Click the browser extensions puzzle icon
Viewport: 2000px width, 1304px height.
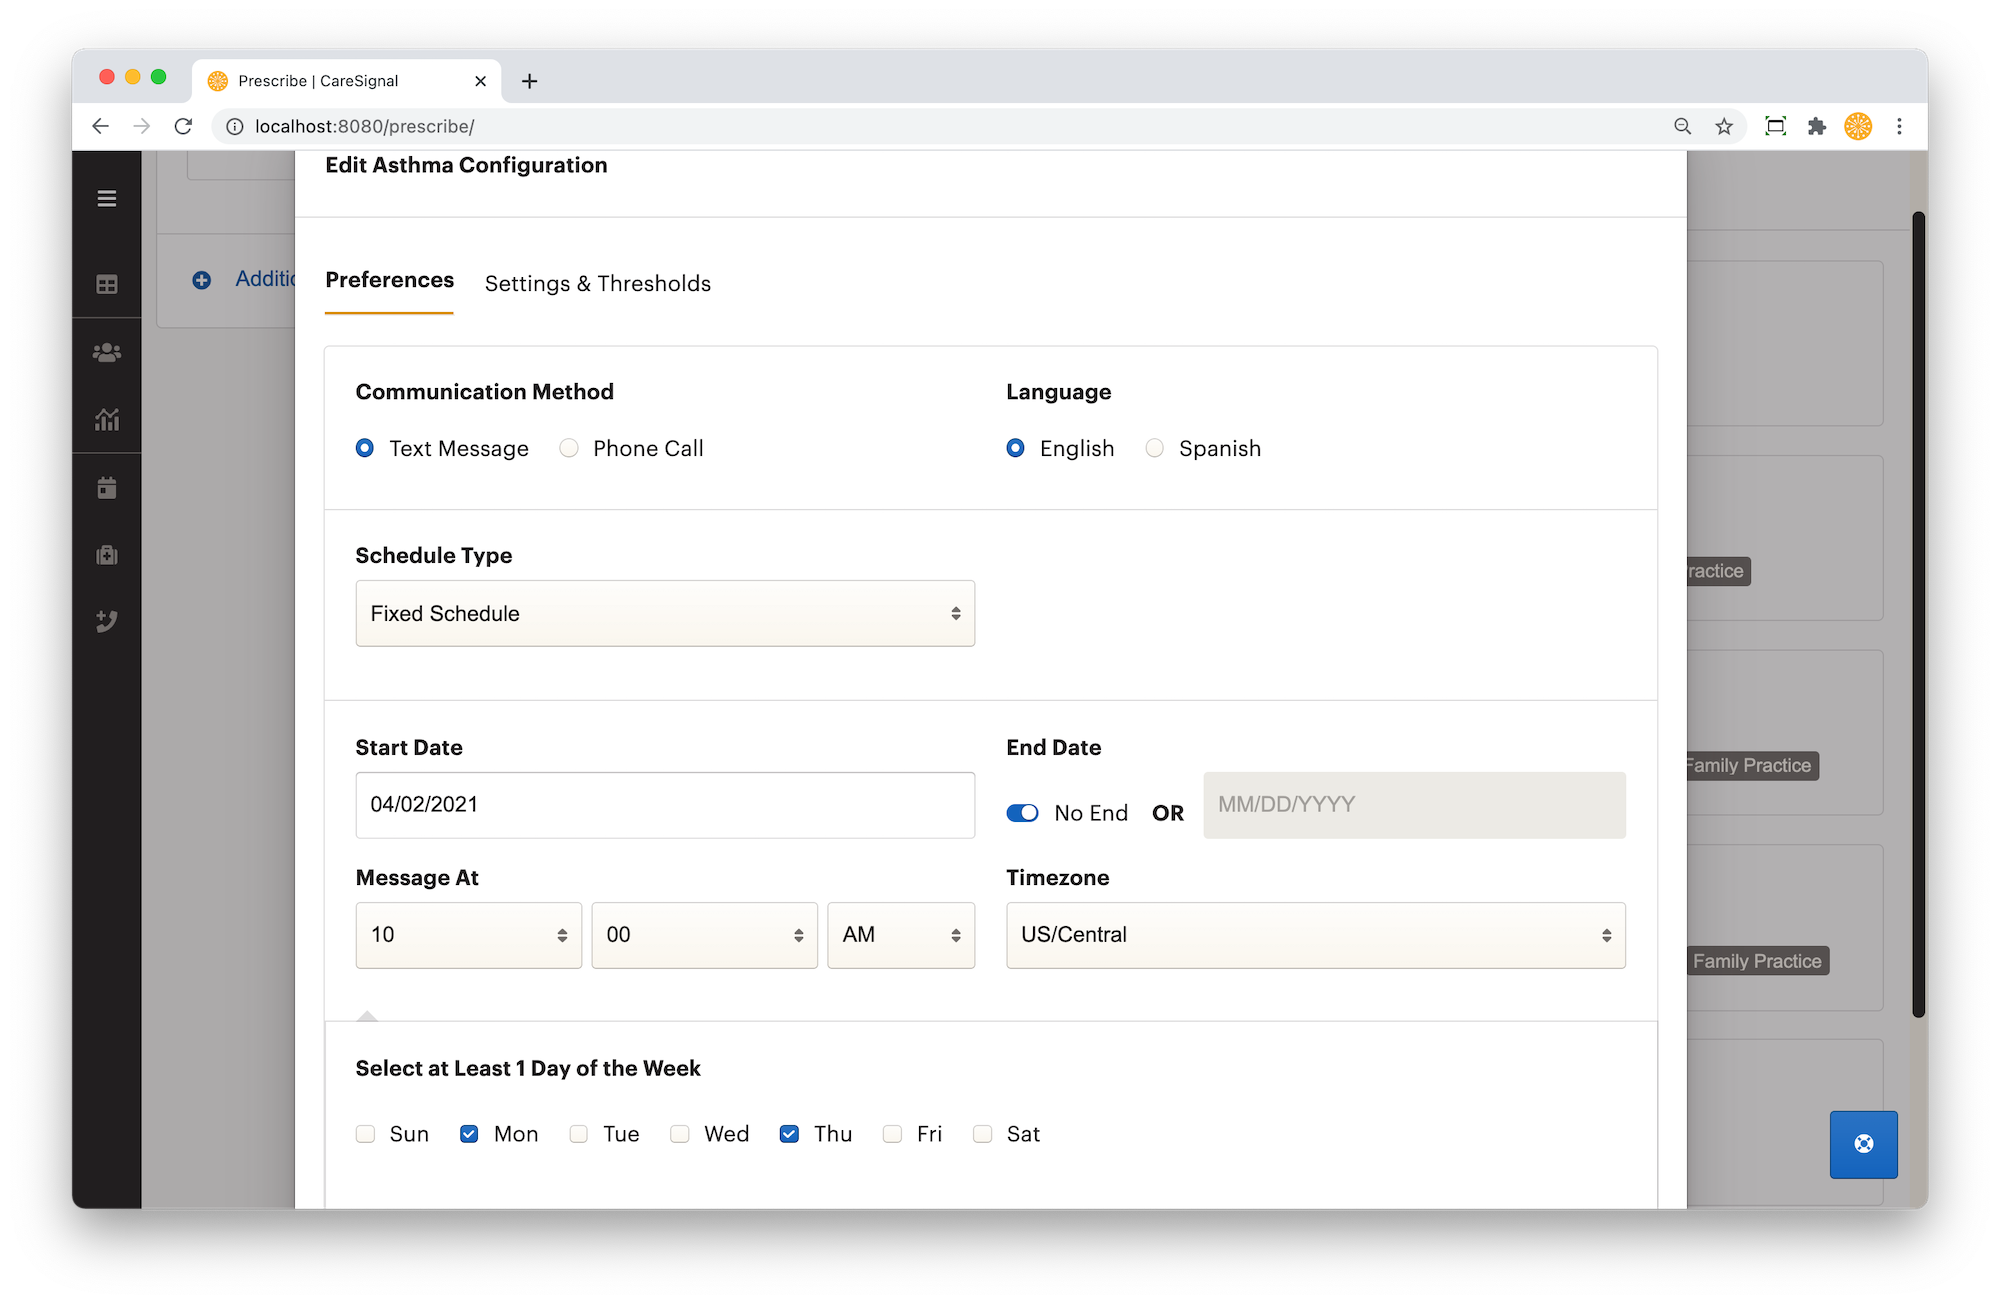click(x=1817, y=126)
